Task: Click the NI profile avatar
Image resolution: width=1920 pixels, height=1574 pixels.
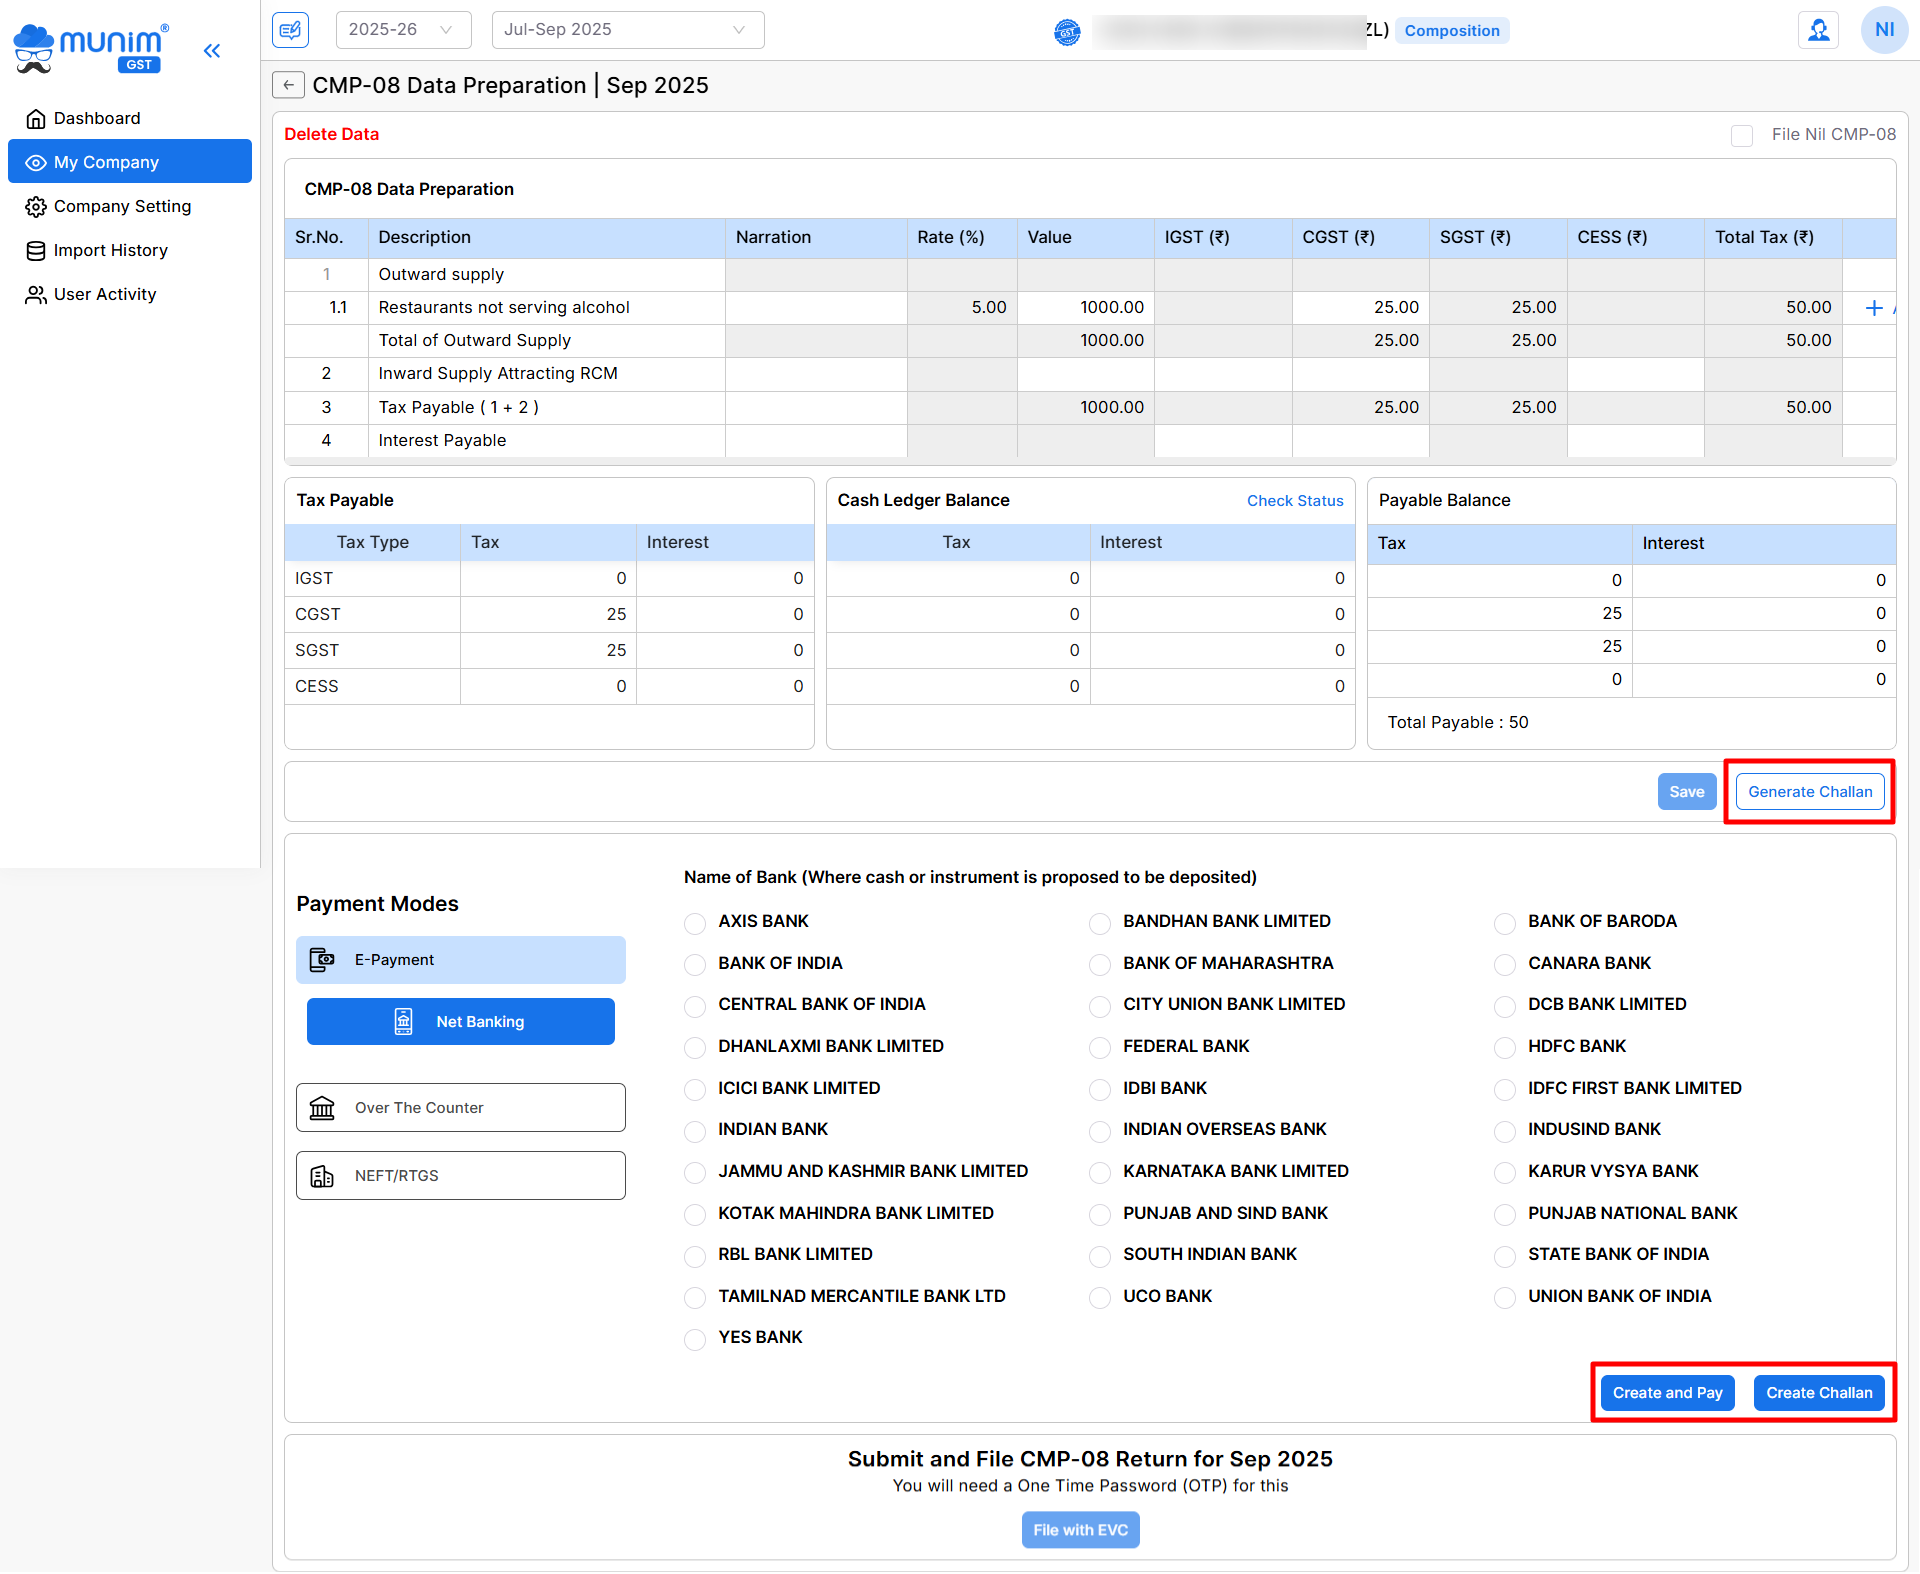Action: tap(1883, 30)
